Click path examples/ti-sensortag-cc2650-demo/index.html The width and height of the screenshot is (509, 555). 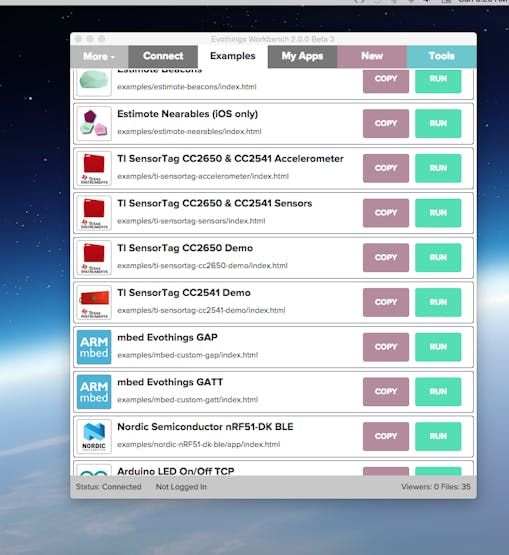click(x=202, y=265)
